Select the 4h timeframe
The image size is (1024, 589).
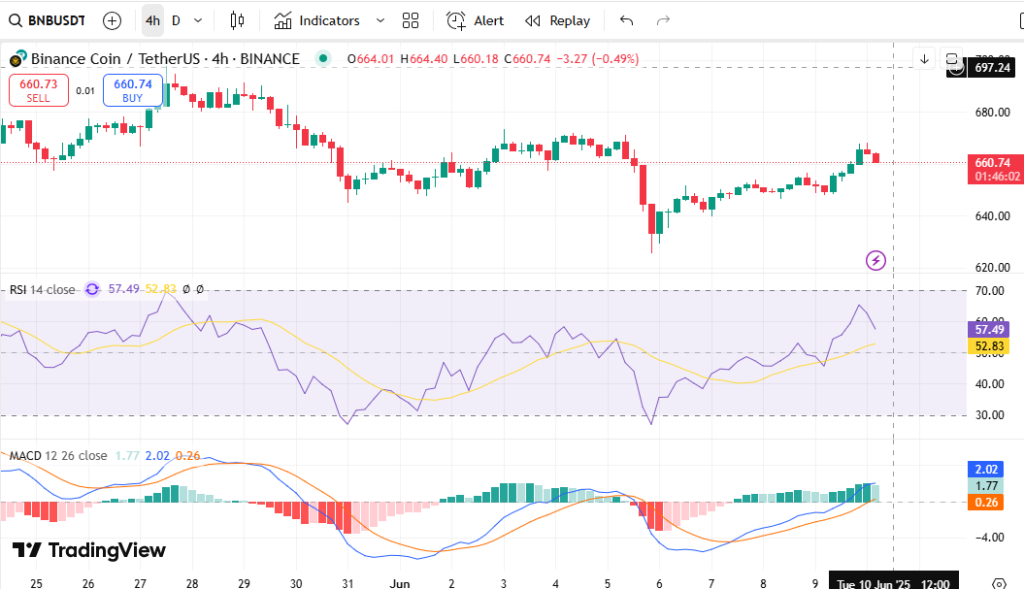(x=153, y=21)
